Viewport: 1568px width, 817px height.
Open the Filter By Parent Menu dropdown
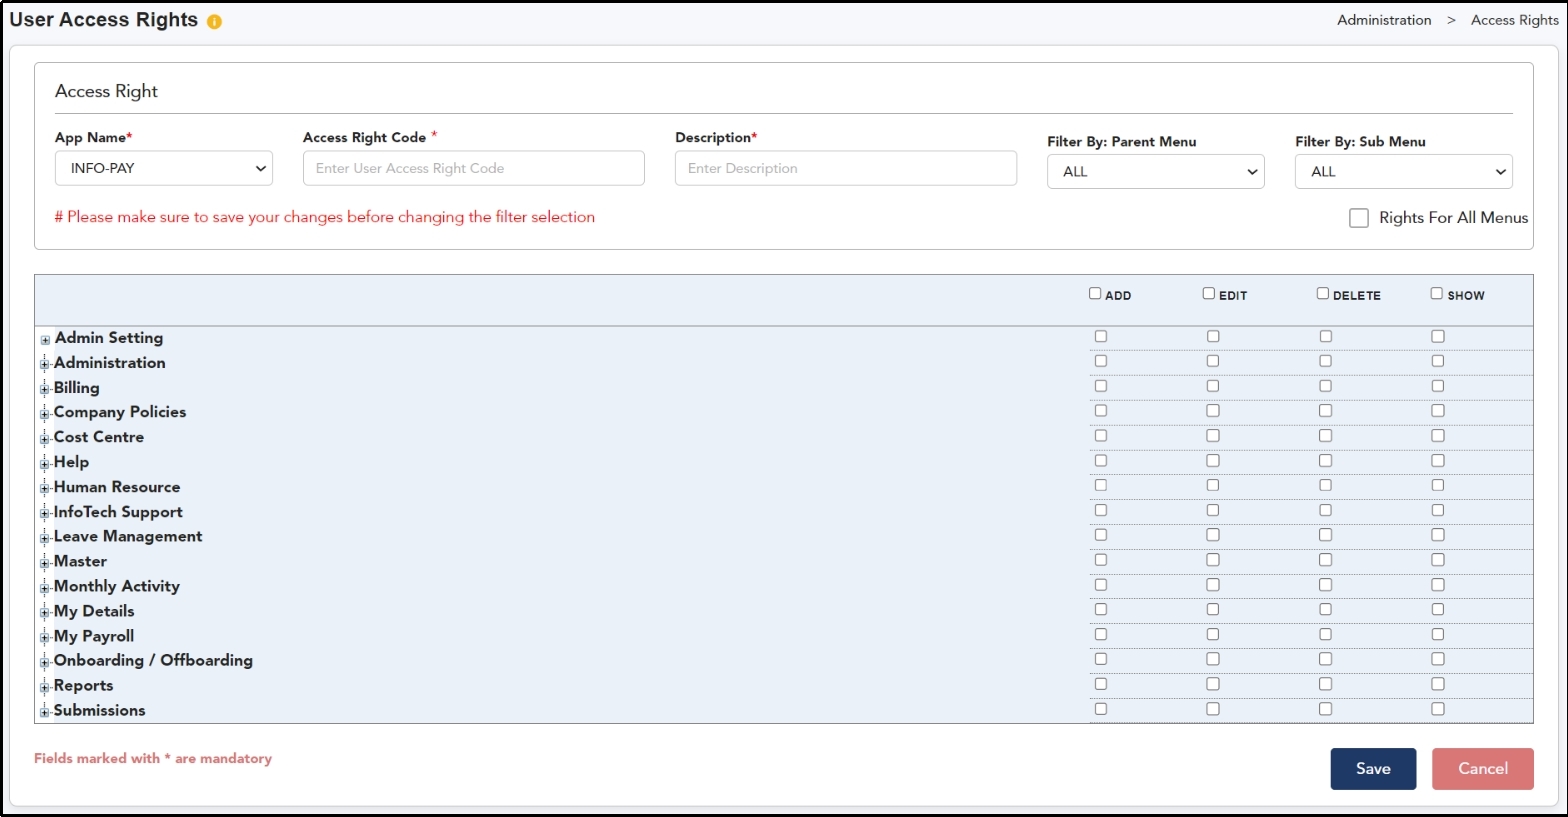(1155, 172)
